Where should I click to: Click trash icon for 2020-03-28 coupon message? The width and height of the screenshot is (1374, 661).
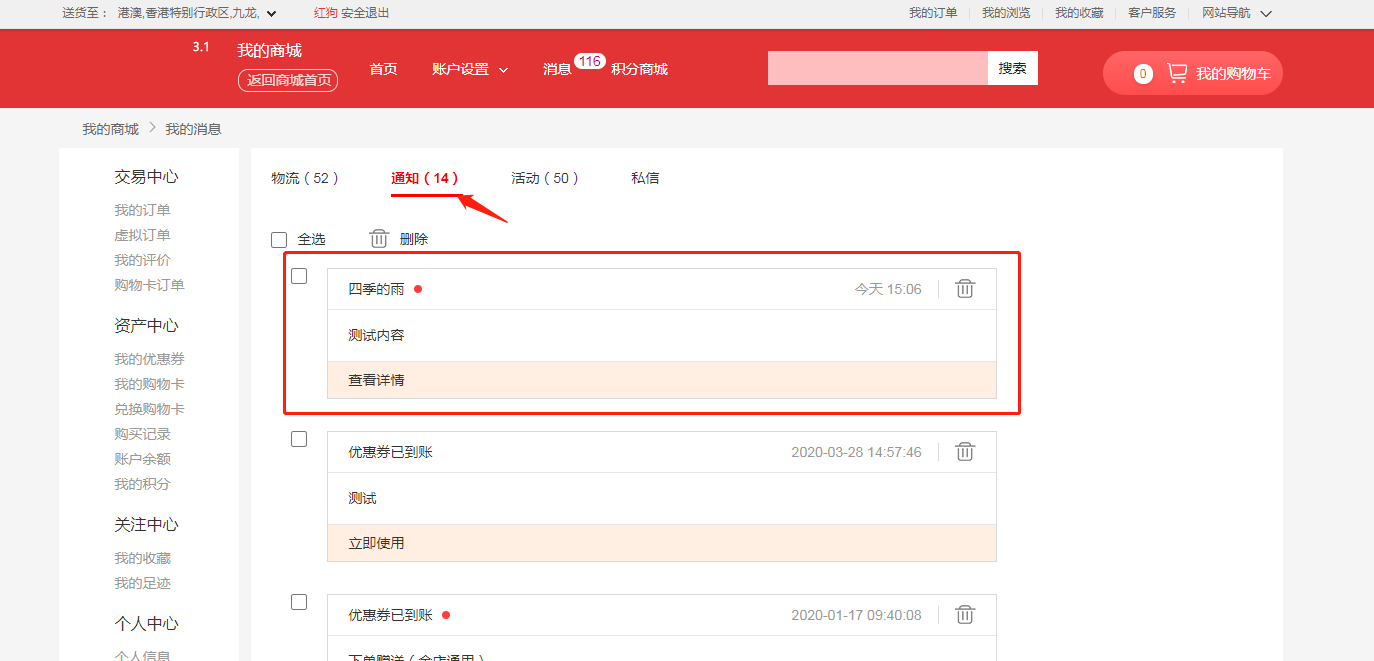964,452
